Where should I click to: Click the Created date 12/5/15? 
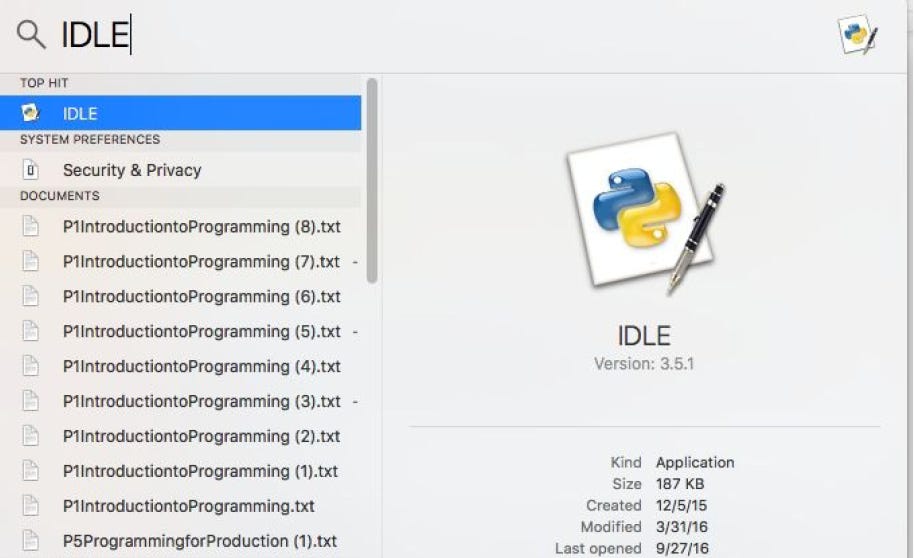pyautogui.click(x=681, y=506)
